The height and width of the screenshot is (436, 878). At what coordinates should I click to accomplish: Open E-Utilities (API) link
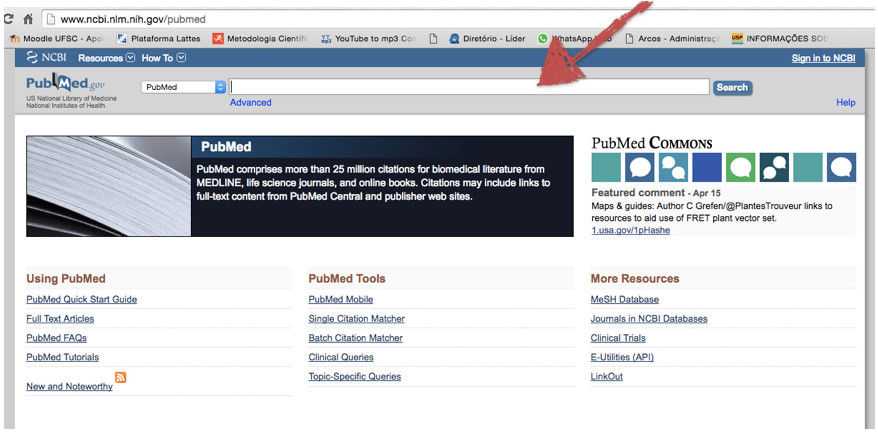pyautogui.click(x=622, y=357)
